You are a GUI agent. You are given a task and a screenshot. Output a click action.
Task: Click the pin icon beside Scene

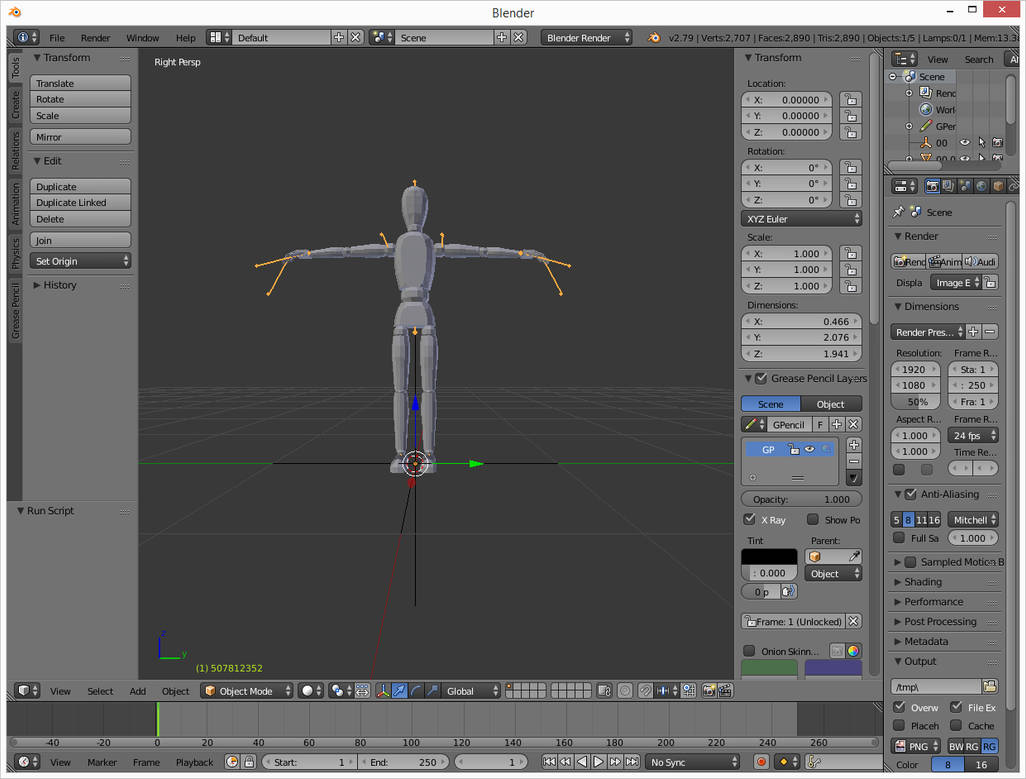coord(898,212)
